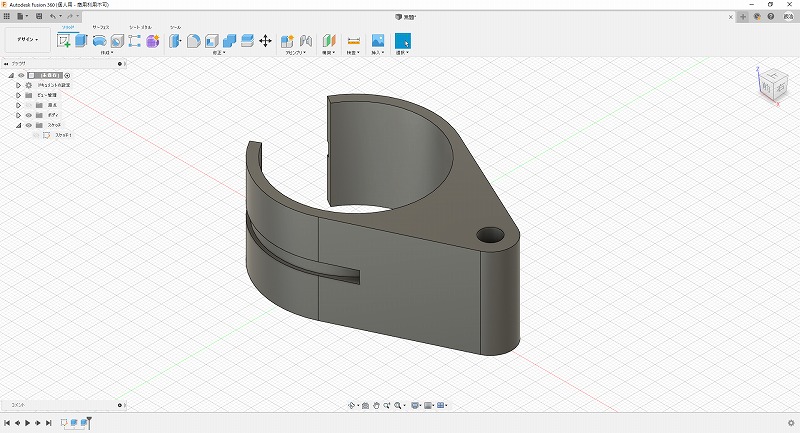Select the Fillet tool in Modify group
The image size is (800, 433).
tap(194, 41)
